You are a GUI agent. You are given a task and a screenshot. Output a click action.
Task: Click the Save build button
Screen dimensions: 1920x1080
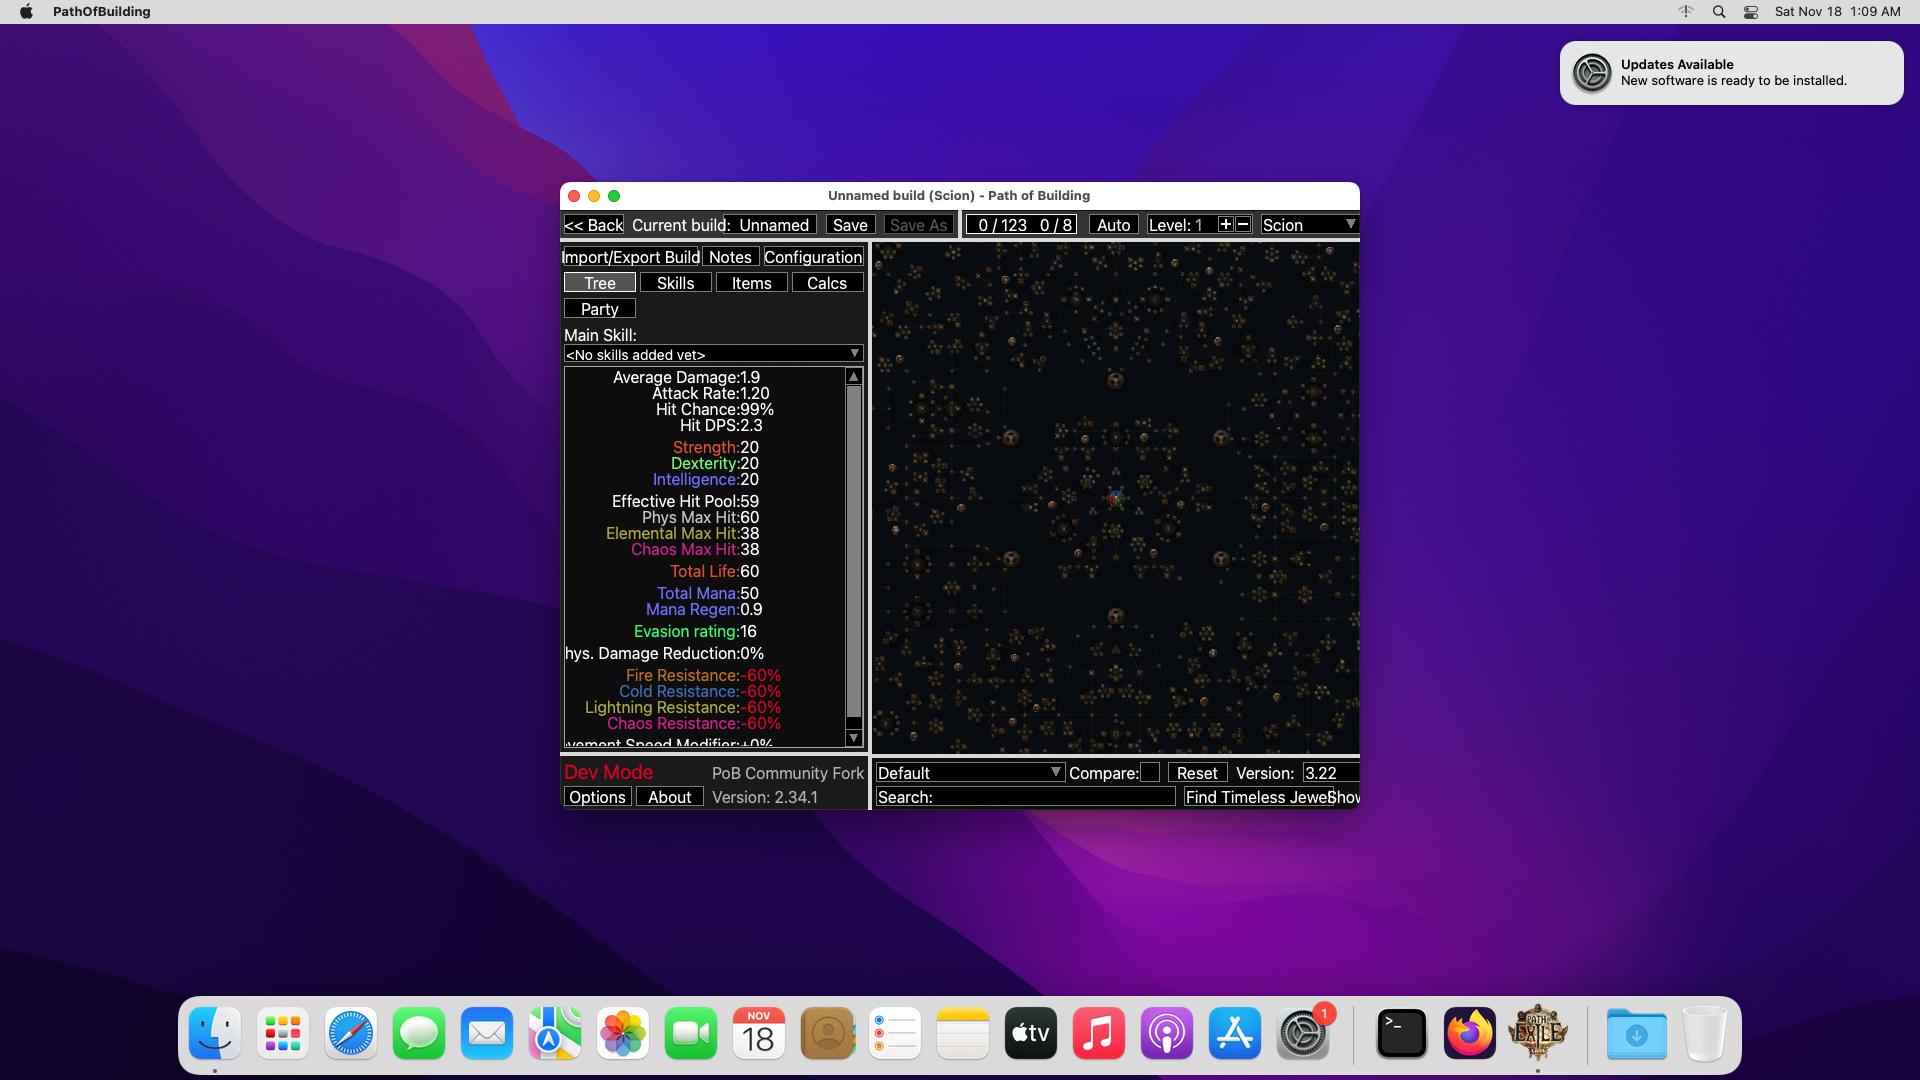pyautogui.click(x=851, y=224)
